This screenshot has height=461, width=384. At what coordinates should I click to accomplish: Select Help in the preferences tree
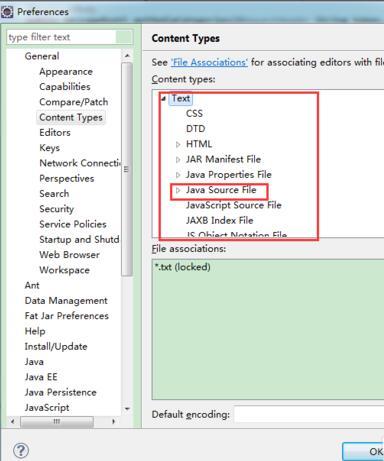(x=35, y=331)
